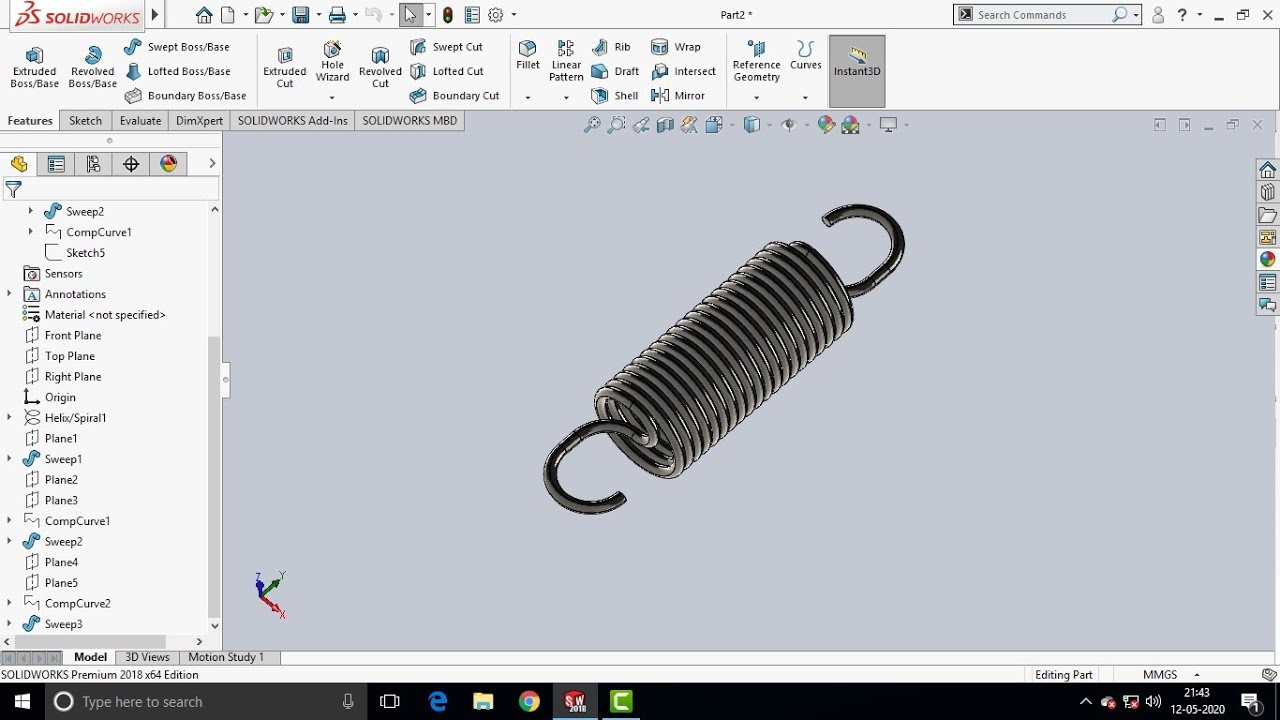
Task: Click Search Commands input field
Action: [1042, 15]
